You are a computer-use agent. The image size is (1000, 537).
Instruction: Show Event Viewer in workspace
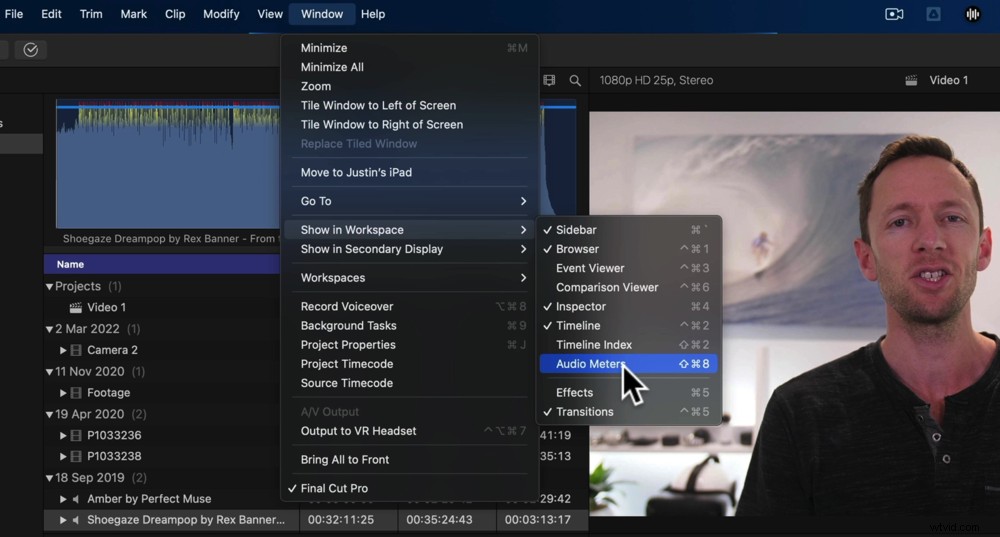click(628, 268)
